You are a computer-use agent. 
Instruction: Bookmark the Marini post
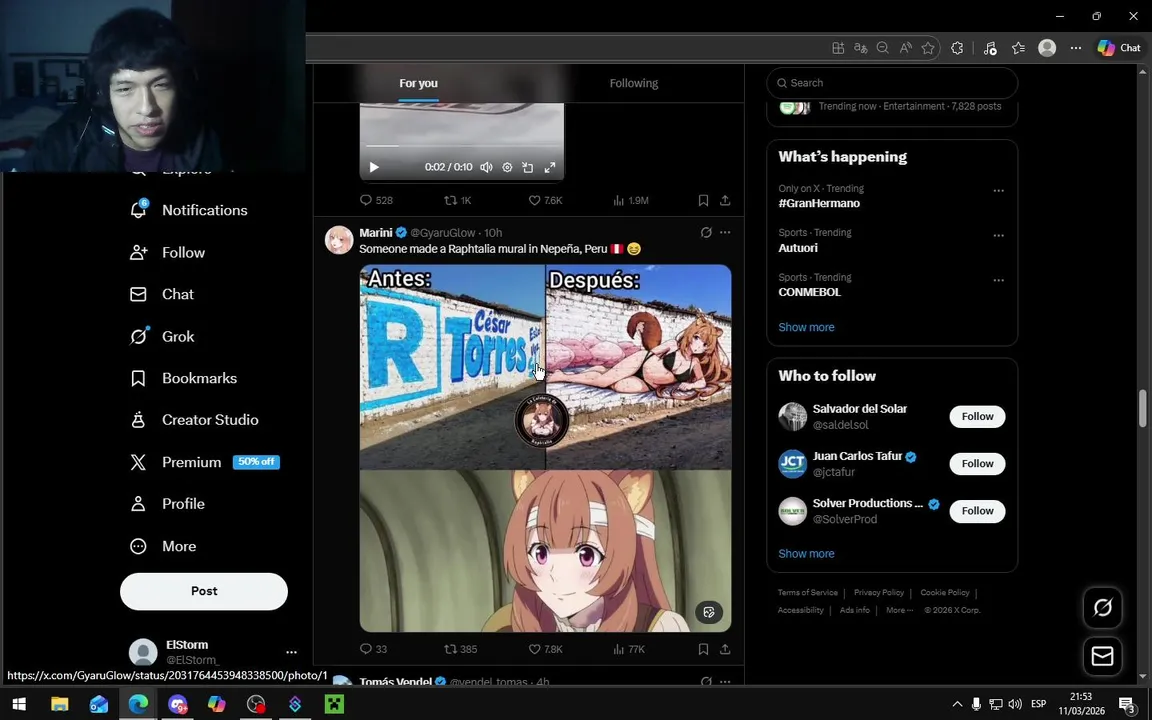tap(703, 649)
